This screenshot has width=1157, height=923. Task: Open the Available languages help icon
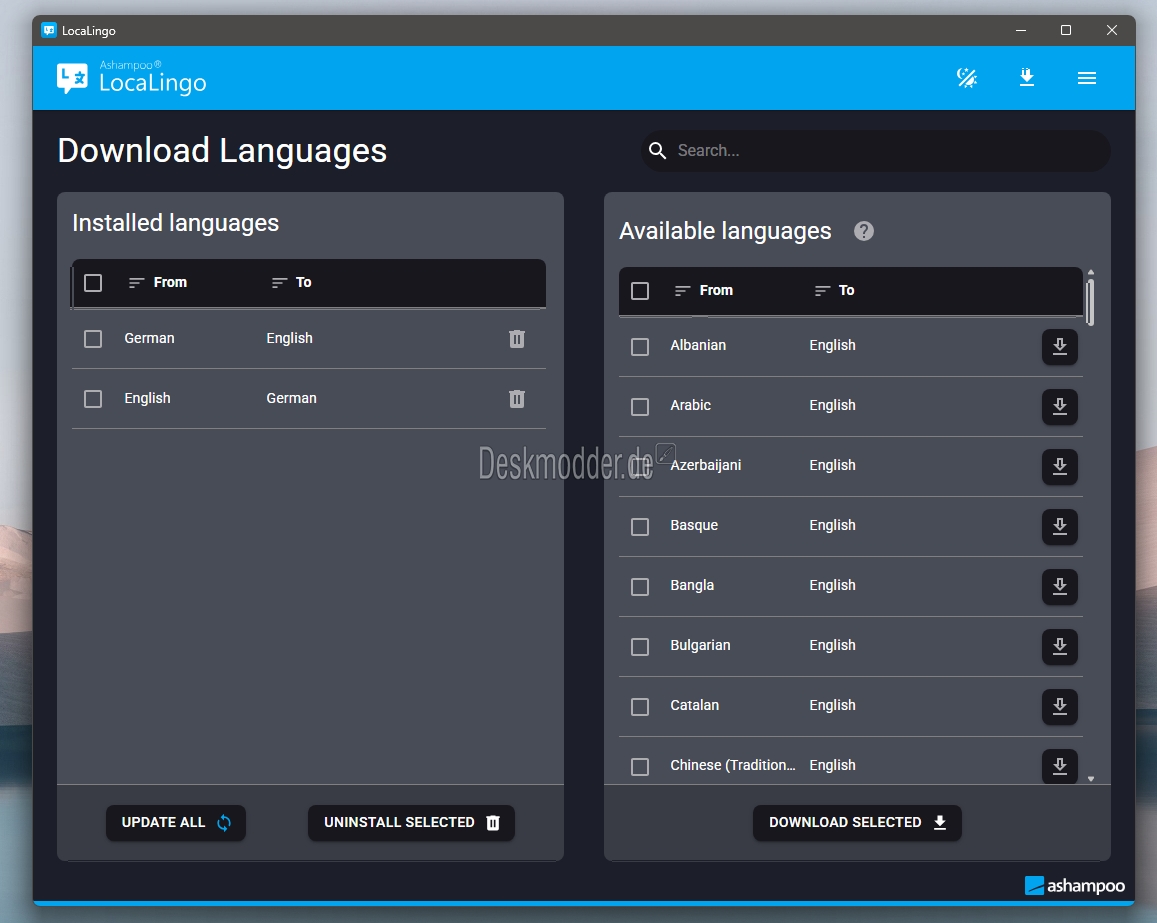[863, 231]
